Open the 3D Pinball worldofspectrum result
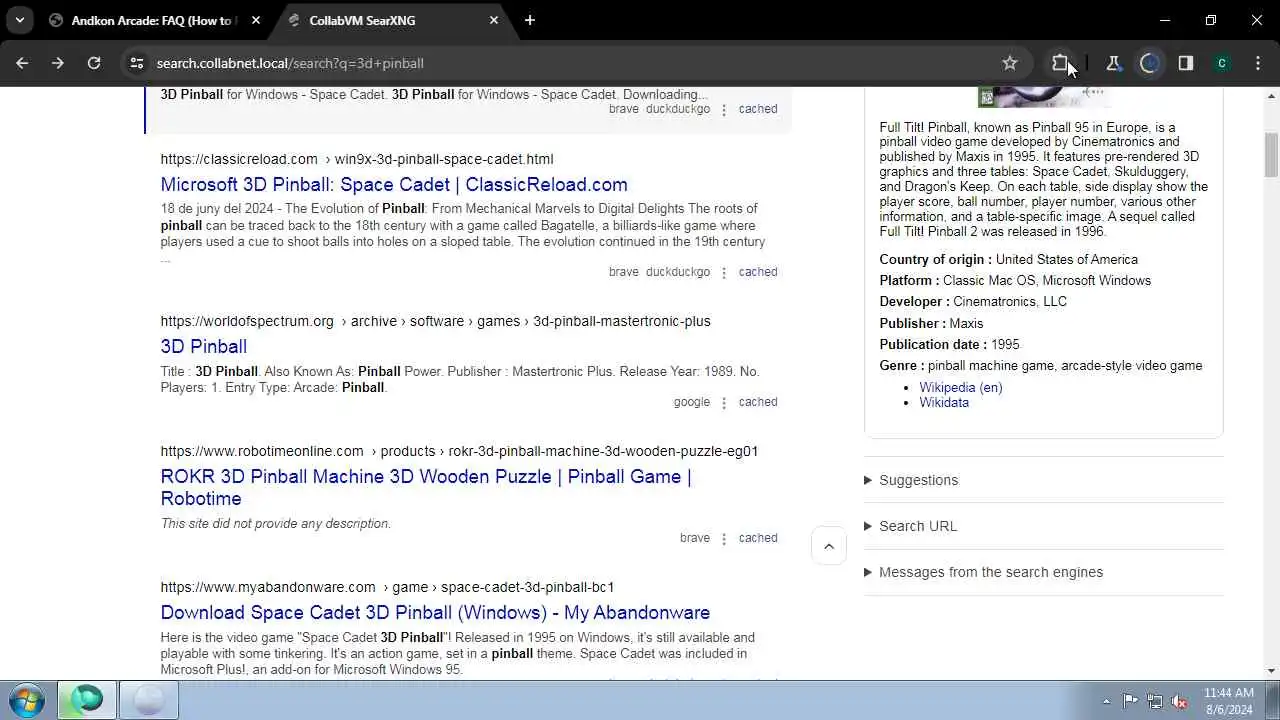 (x=204, y=346)
